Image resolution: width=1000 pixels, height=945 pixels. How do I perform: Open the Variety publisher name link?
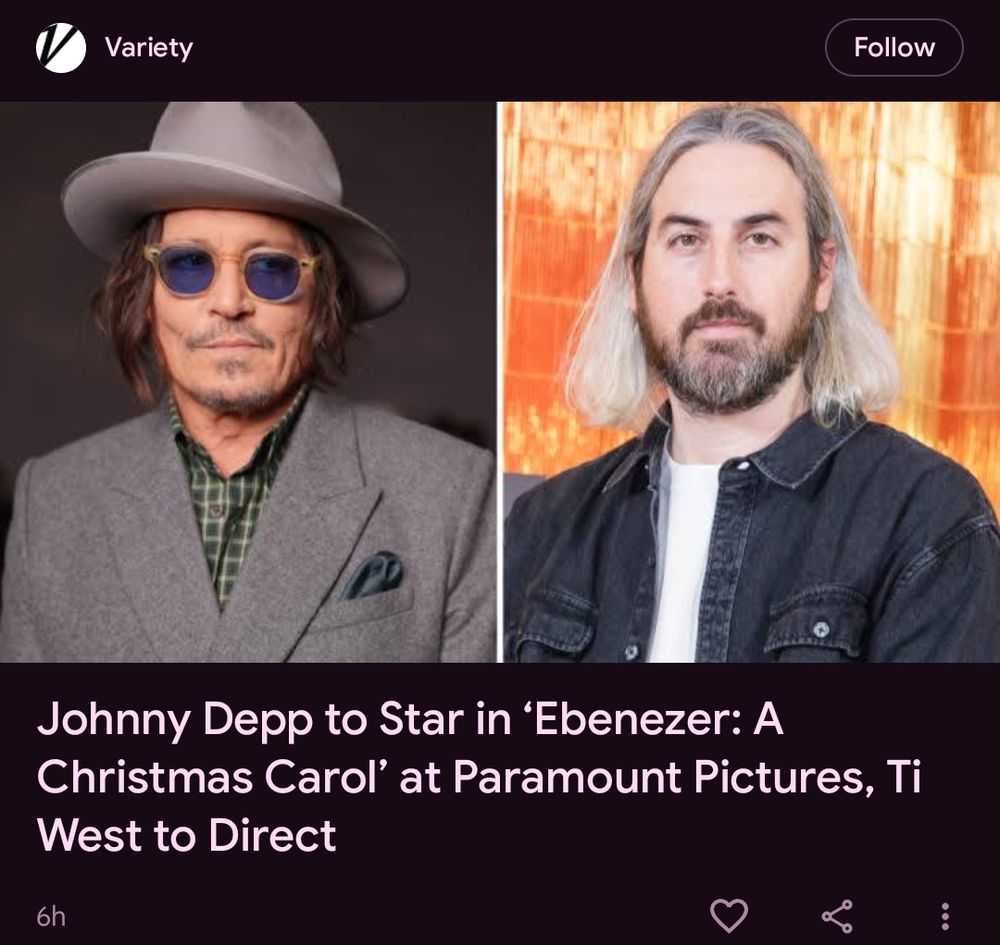tap(149, 48)
